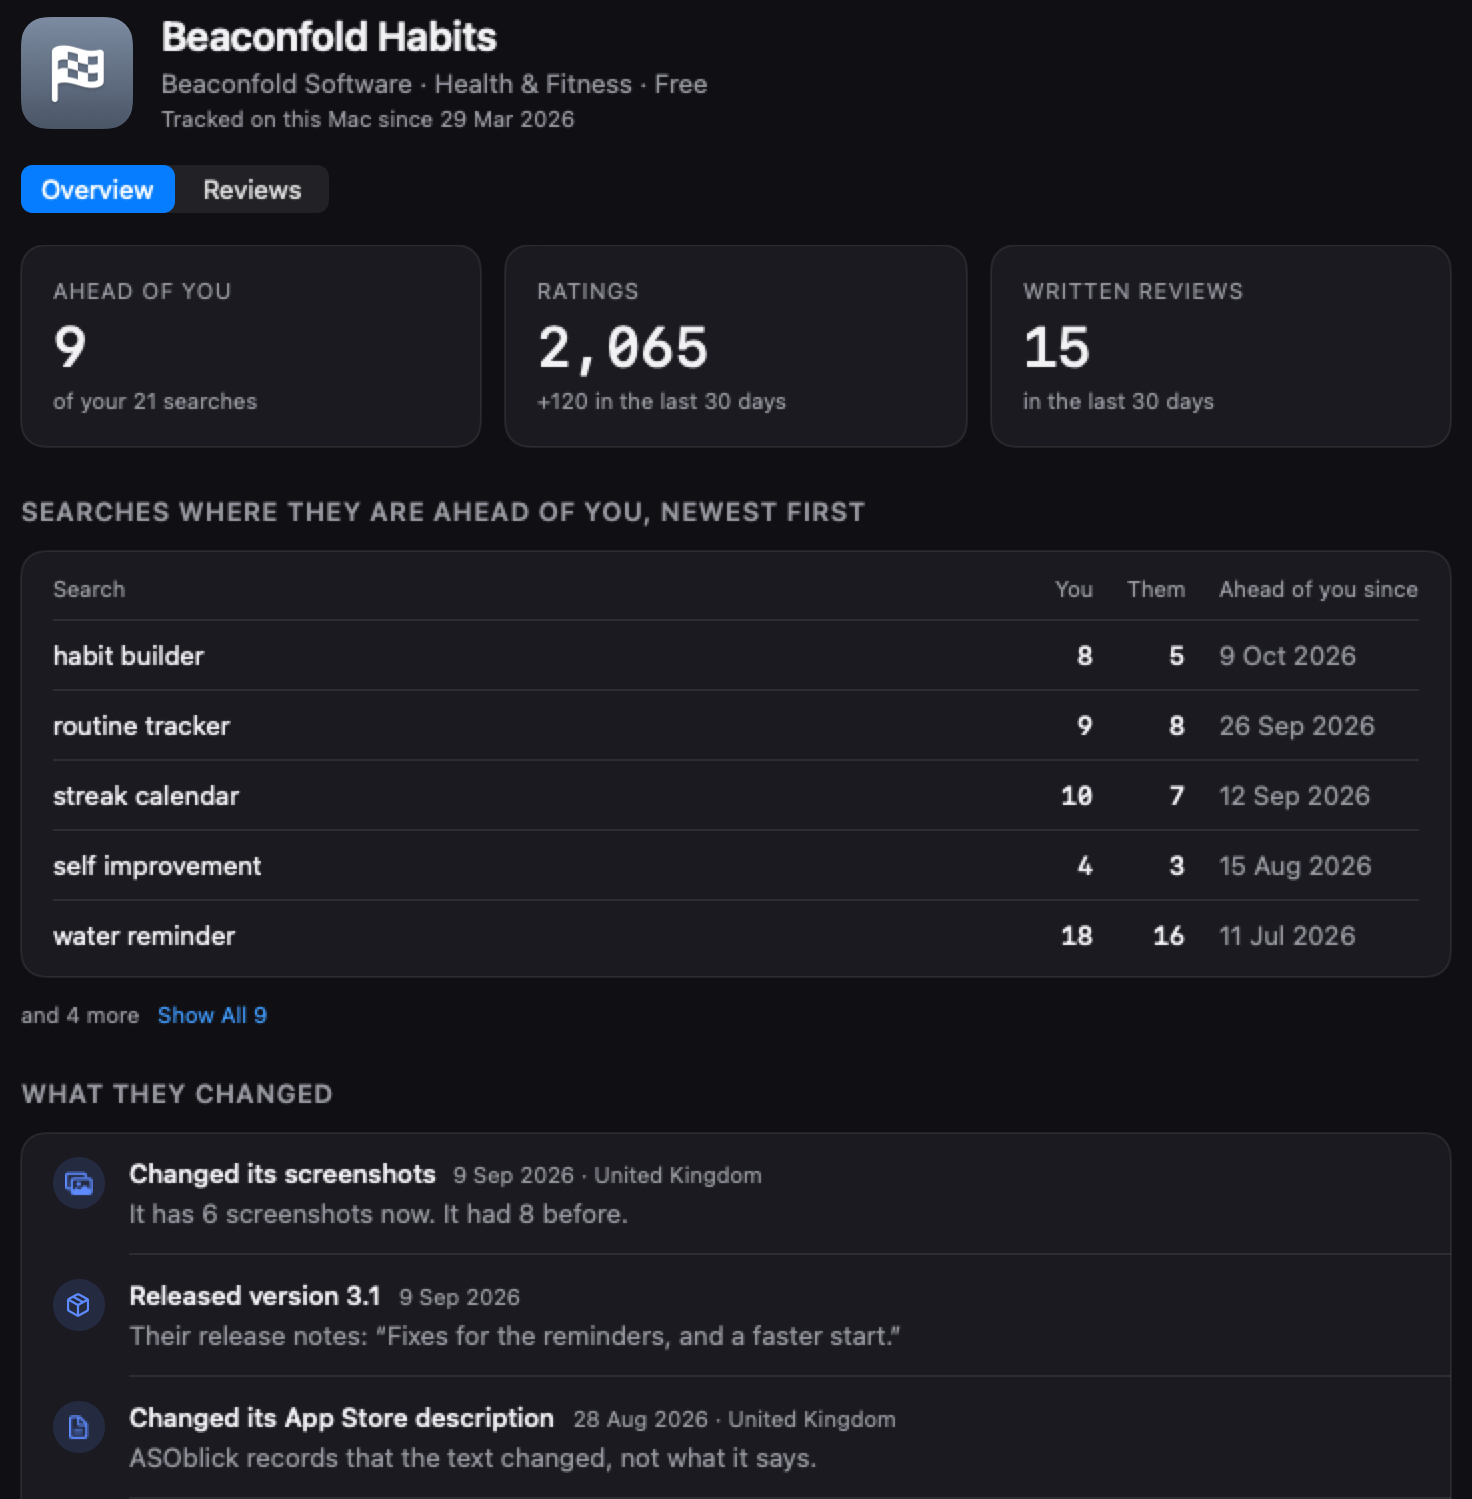Click the You column header
The image size is (1472, 1499).
(1073, 589)
